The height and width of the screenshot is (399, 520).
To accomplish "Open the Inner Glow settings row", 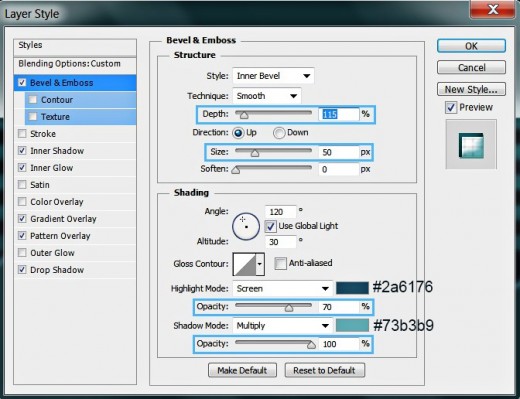I will pos(75,168).
